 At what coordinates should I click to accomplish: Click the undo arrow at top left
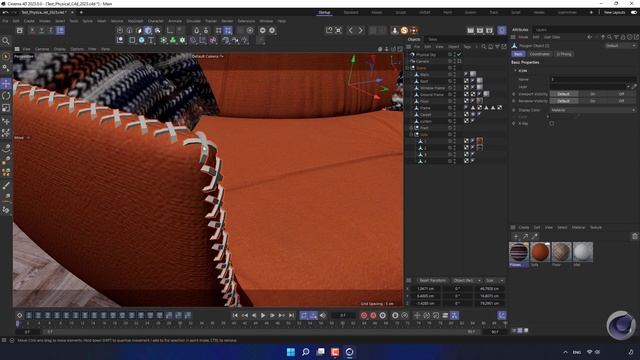(x=6, y=13)
